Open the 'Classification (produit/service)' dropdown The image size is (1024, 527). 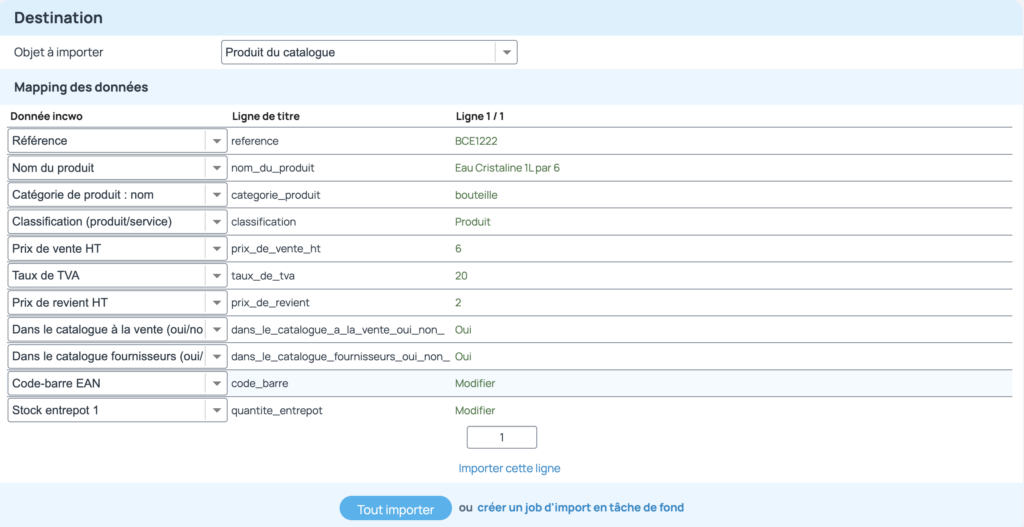[x=118, y=222]
